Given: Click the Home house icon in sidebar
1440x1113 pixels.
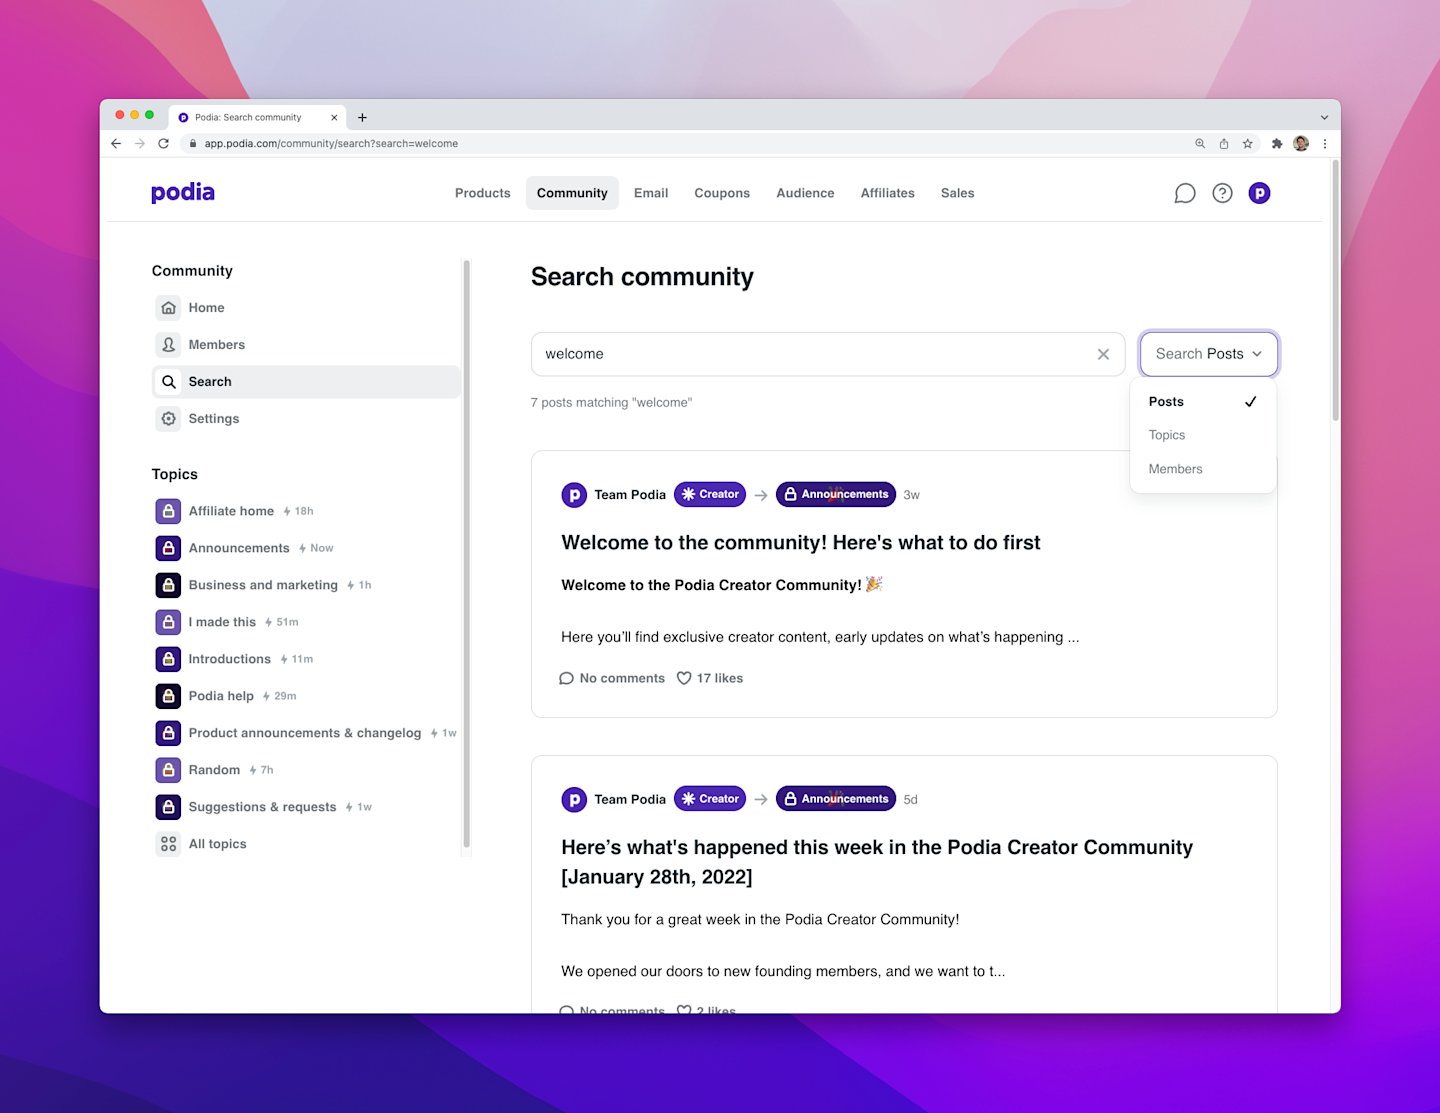Looking at the screenshot, I should pyautogui.click(x=169, y=308).
